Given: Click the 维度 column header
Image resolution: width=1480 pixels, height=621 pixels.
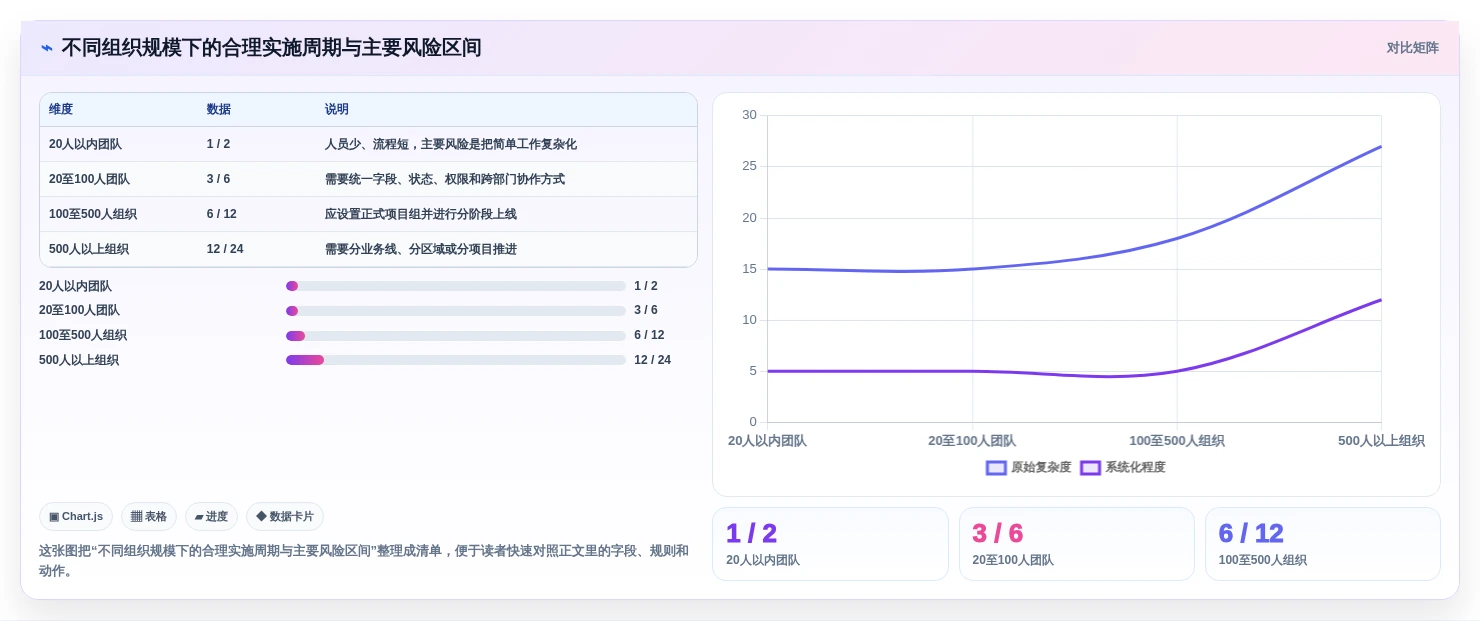Looking at the screenshot, I should [x=61, y=110].
